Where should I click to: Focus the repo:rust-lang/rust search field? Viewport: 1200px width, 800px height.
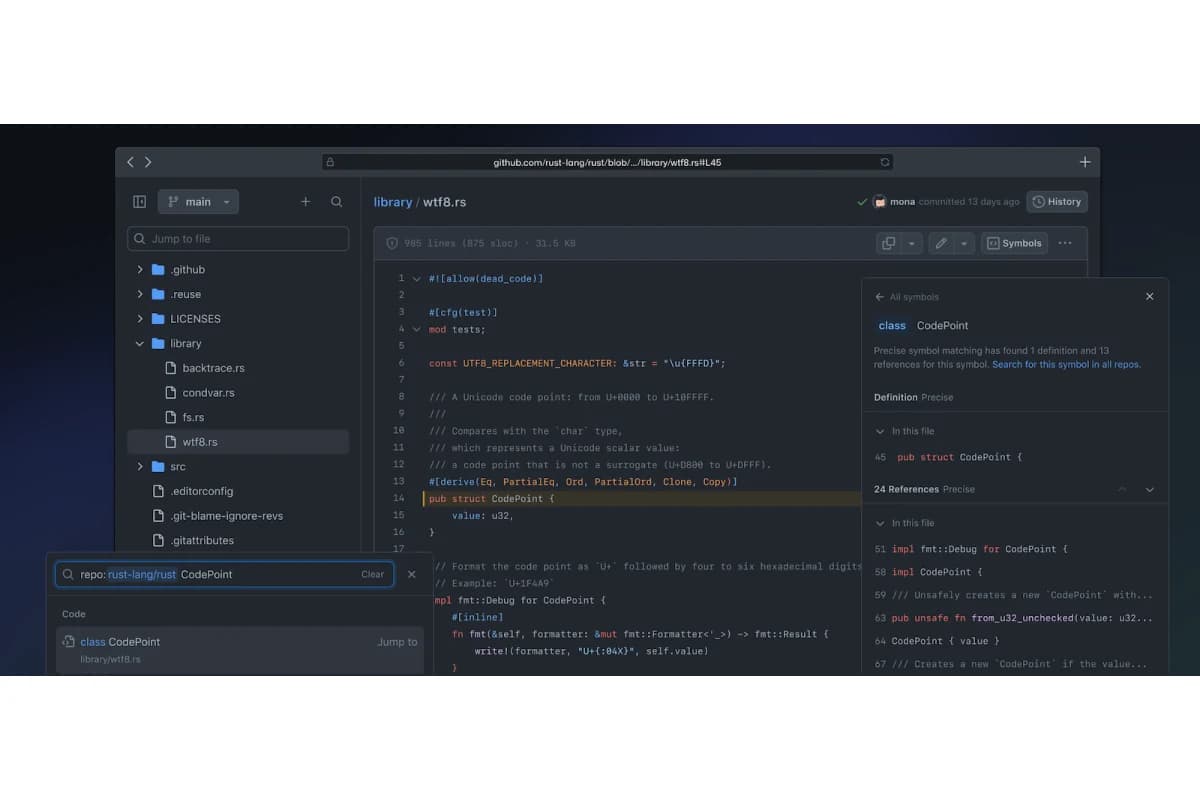coord(222,575)
